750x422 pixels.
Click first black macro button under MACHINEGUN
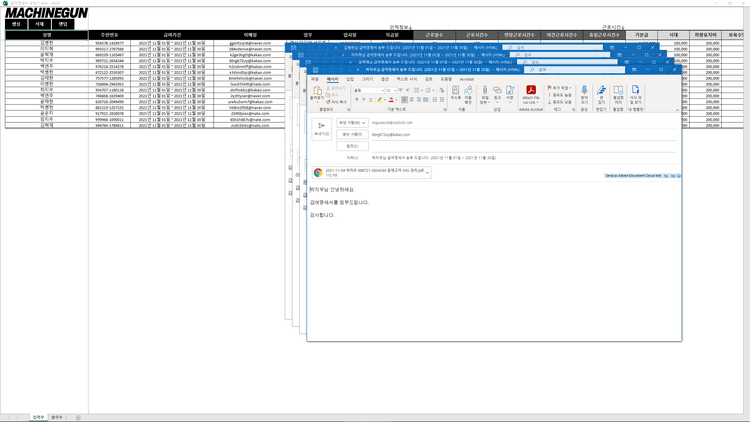click(16, 24)
